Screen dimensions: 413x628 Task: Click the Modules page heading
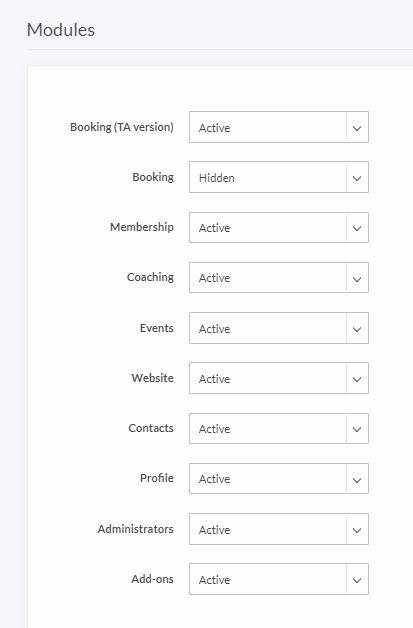(x=61, y=30)
